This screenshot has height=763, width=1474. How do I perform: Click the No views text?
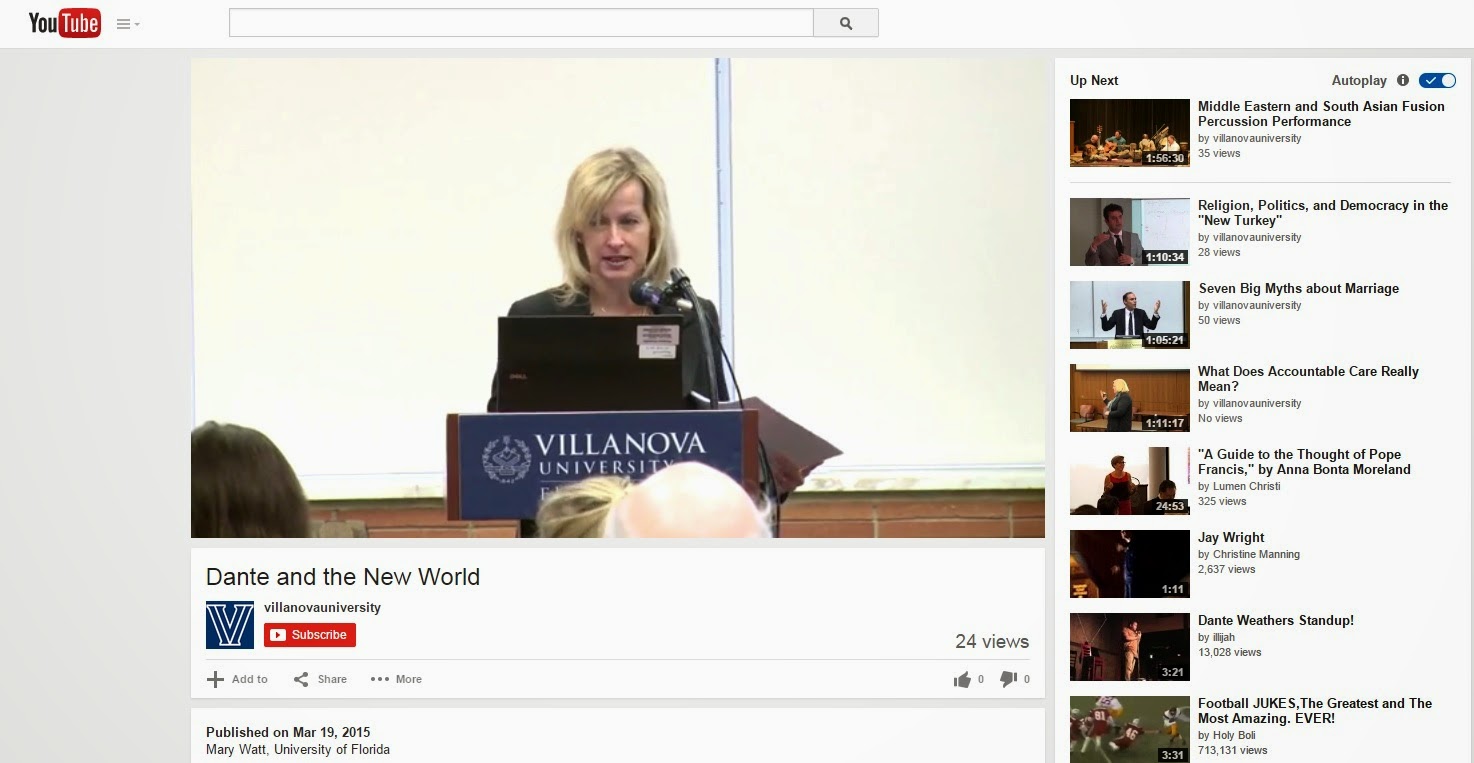[1220, 418]
